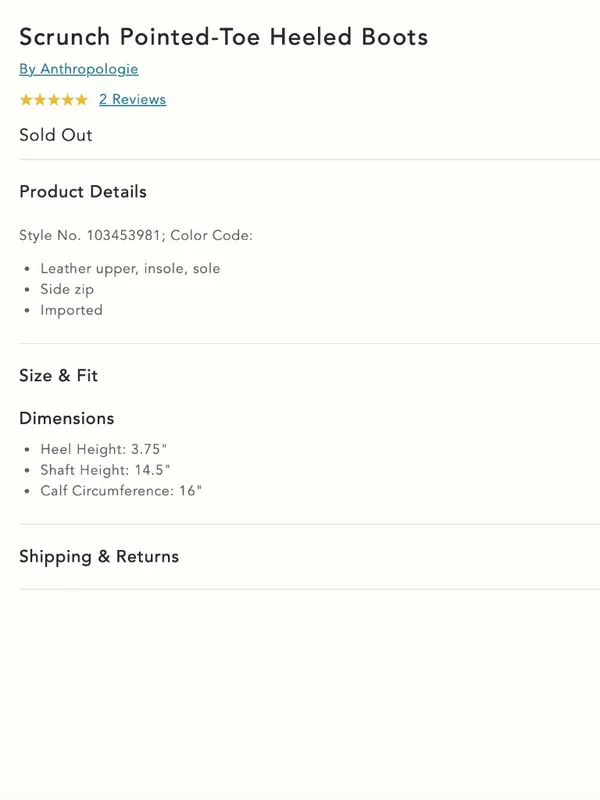Image resolution: width=600 pixels, height=800 pixels.
Task: Expand the Shipping & Returns section
Action: click(x=99, y=557)
